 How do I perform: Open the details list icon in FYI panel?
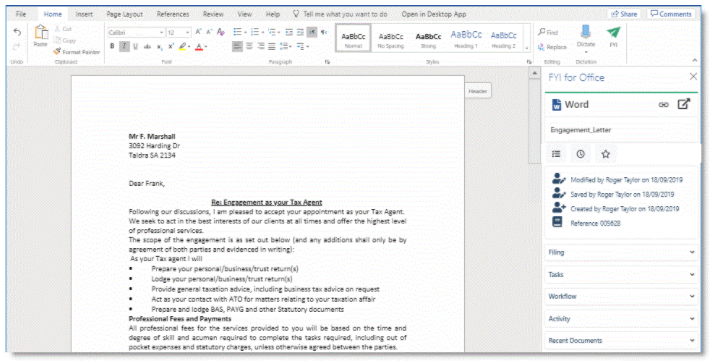point(556,154)
